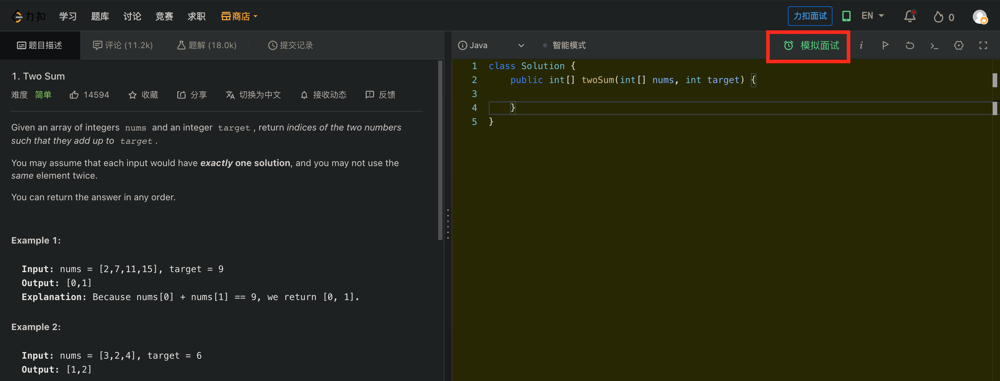Open editor settings hexagon icon
Screen dimensions: 1000x381
(x=959, y=45)
